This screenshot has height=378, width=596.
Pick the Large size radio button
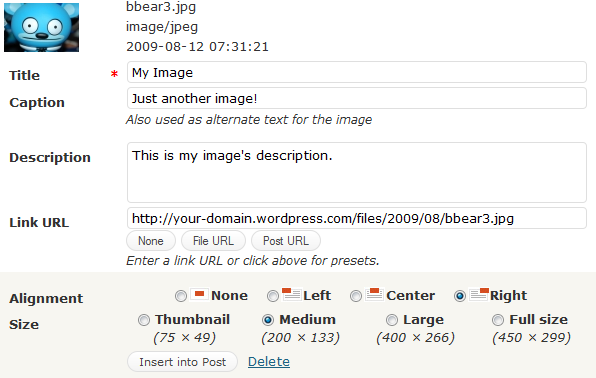(x=392, y=320)
